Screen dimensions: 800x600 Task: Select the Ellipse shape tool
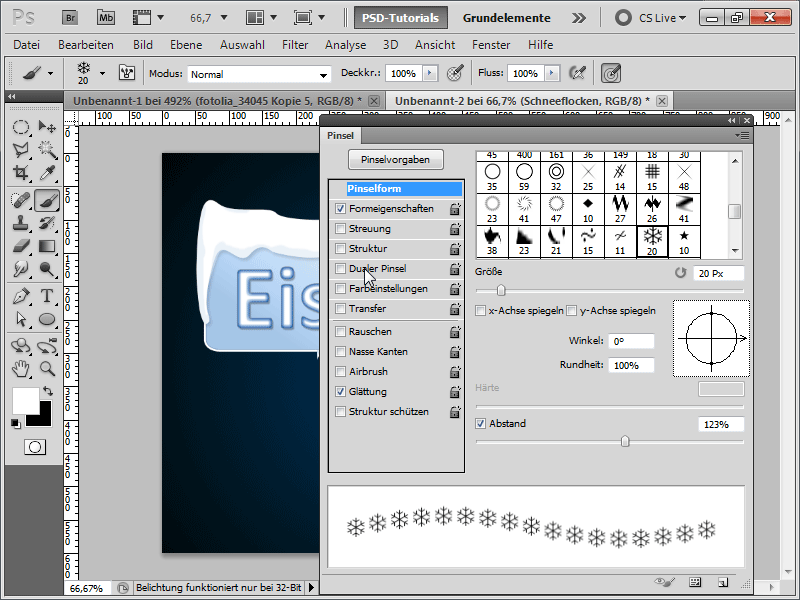tap(47, 319)
